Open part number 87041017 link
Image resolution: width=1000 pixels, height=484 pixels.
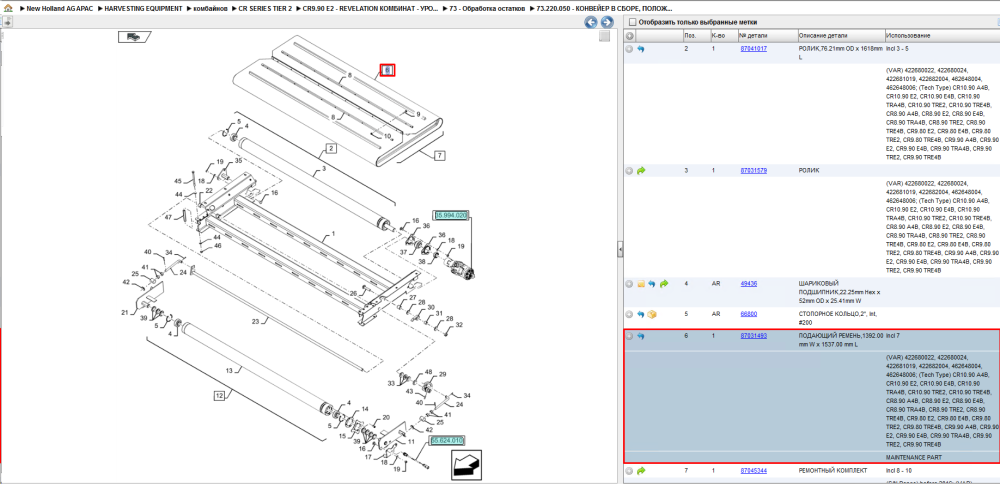(x=753, y=48)
